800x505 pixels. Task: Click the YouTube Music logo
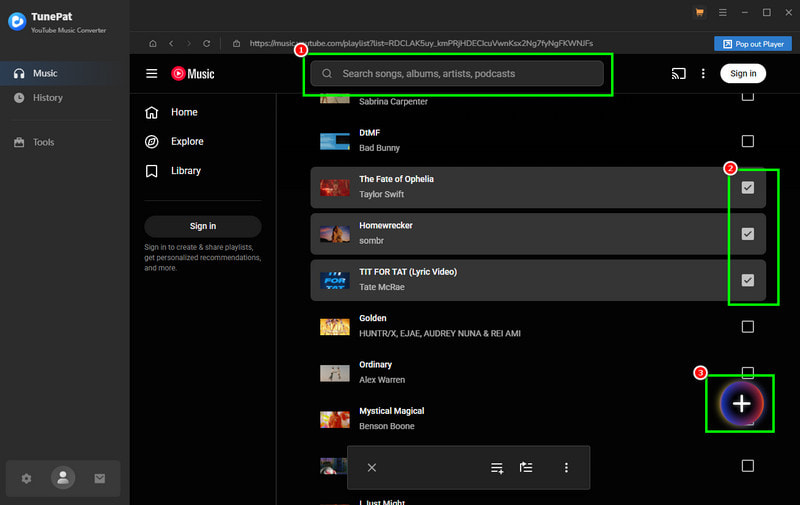click(193, 73)
